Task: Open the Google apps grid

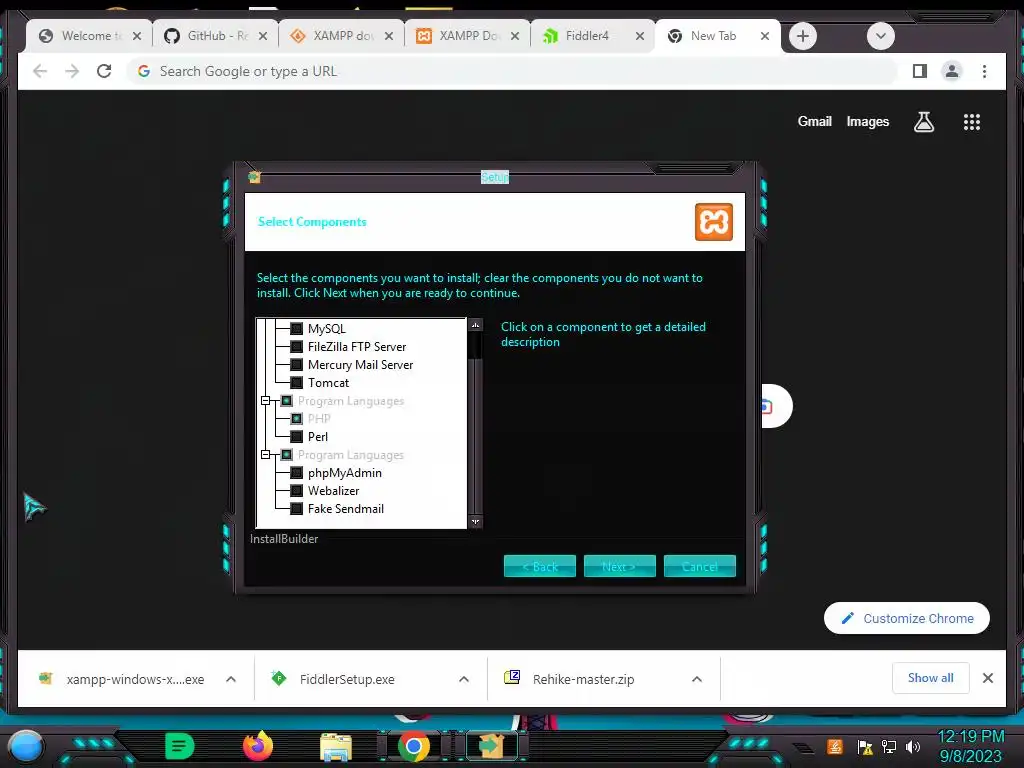Action: (972, 121)
